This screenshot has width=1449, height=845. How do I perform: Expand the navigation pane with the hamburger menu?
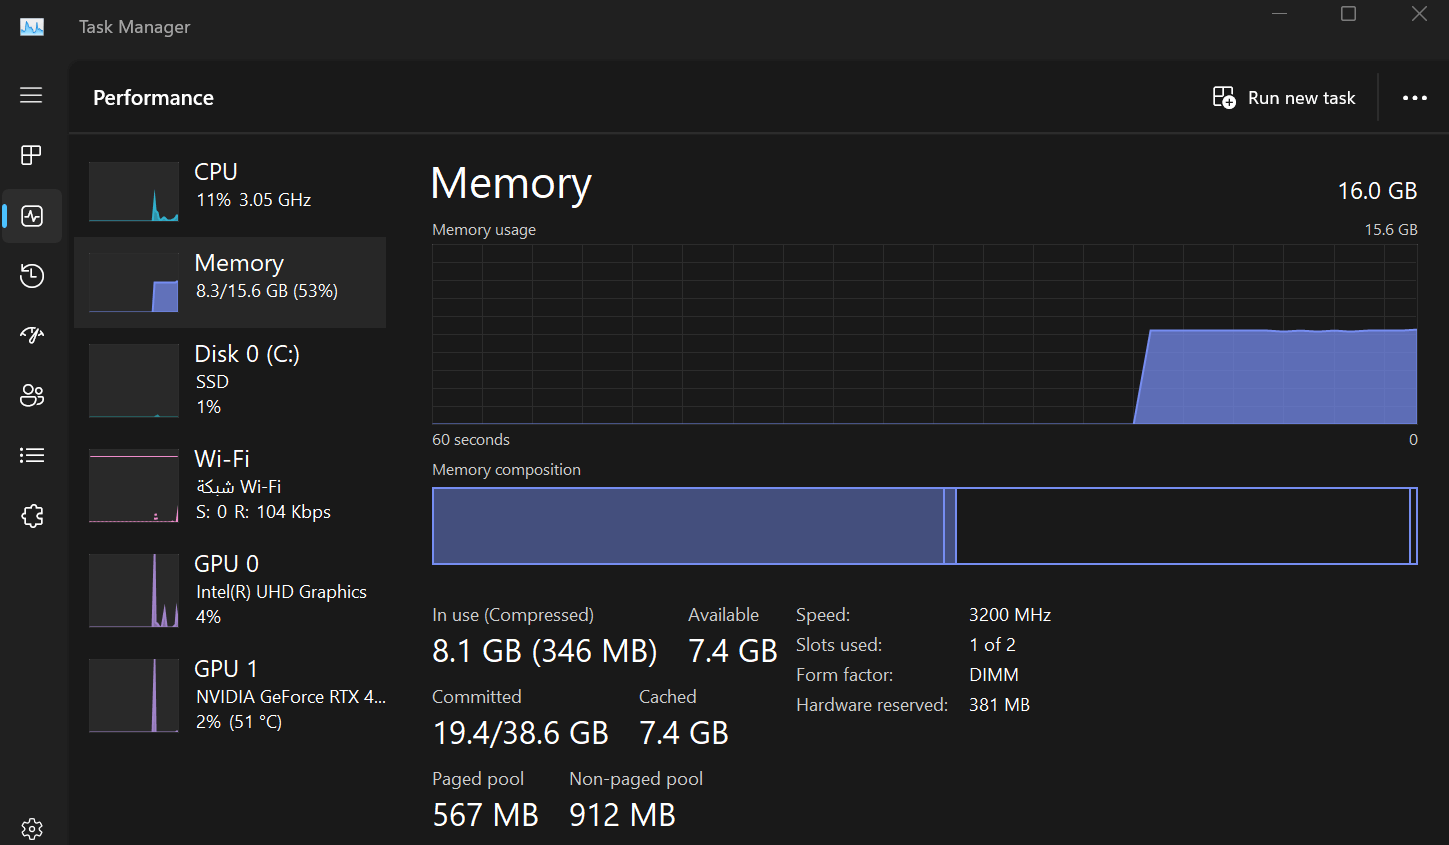(31, 95)
